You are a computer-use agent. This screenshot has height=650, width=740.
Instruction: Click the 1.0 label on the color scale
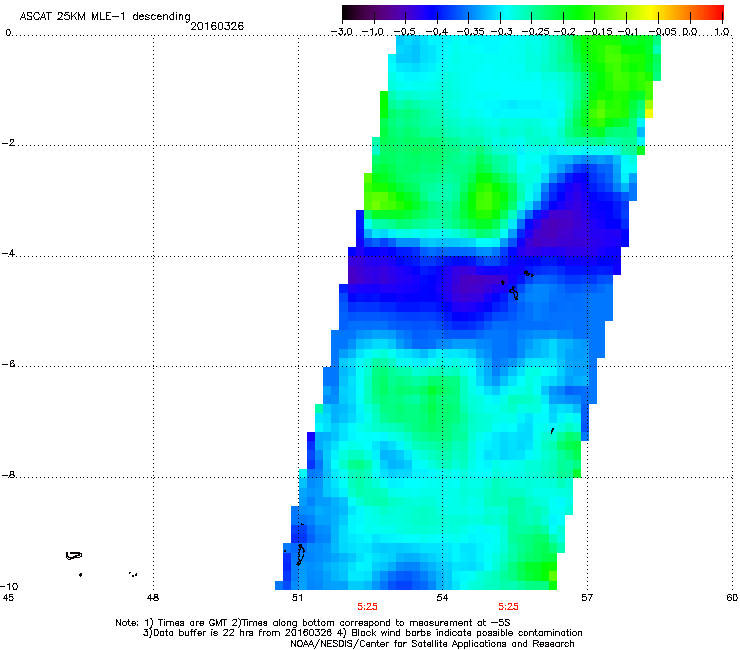[722, 32]
